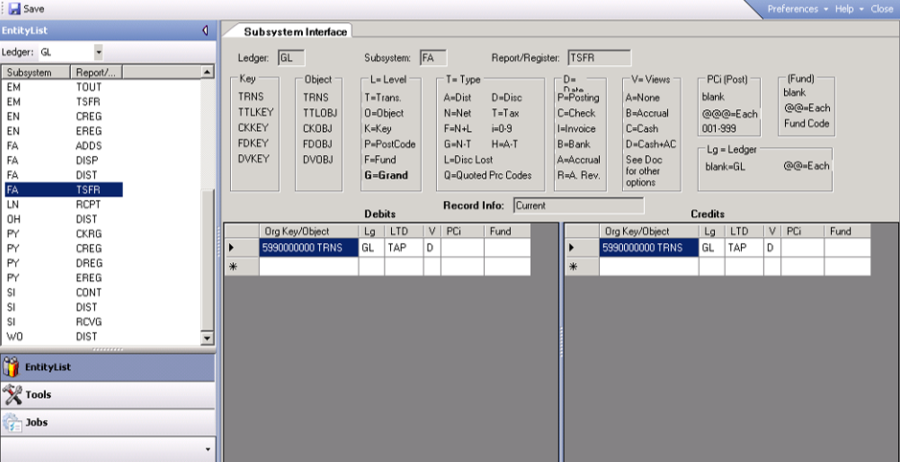Click Close in the top bar
The height and width of the screenshot is (462, 900).
click(x=881, y=8)
